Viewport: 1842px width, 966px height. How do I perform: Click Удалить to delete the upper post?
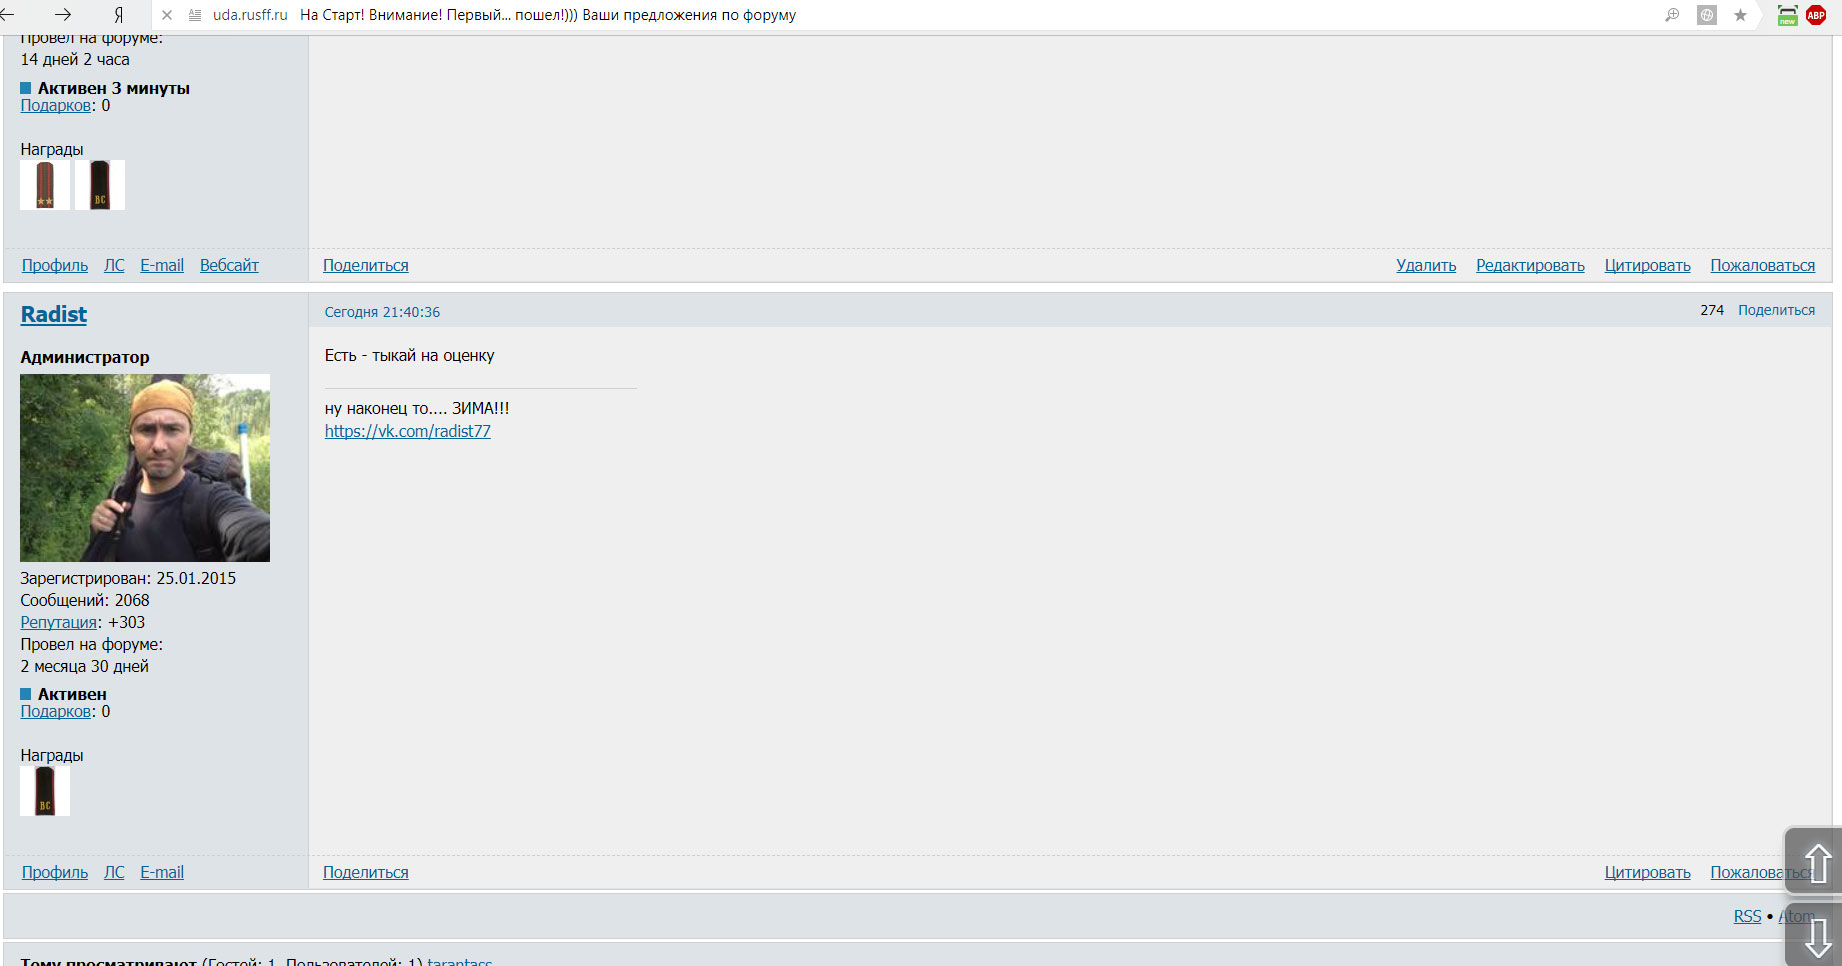tap(1426, 265)
